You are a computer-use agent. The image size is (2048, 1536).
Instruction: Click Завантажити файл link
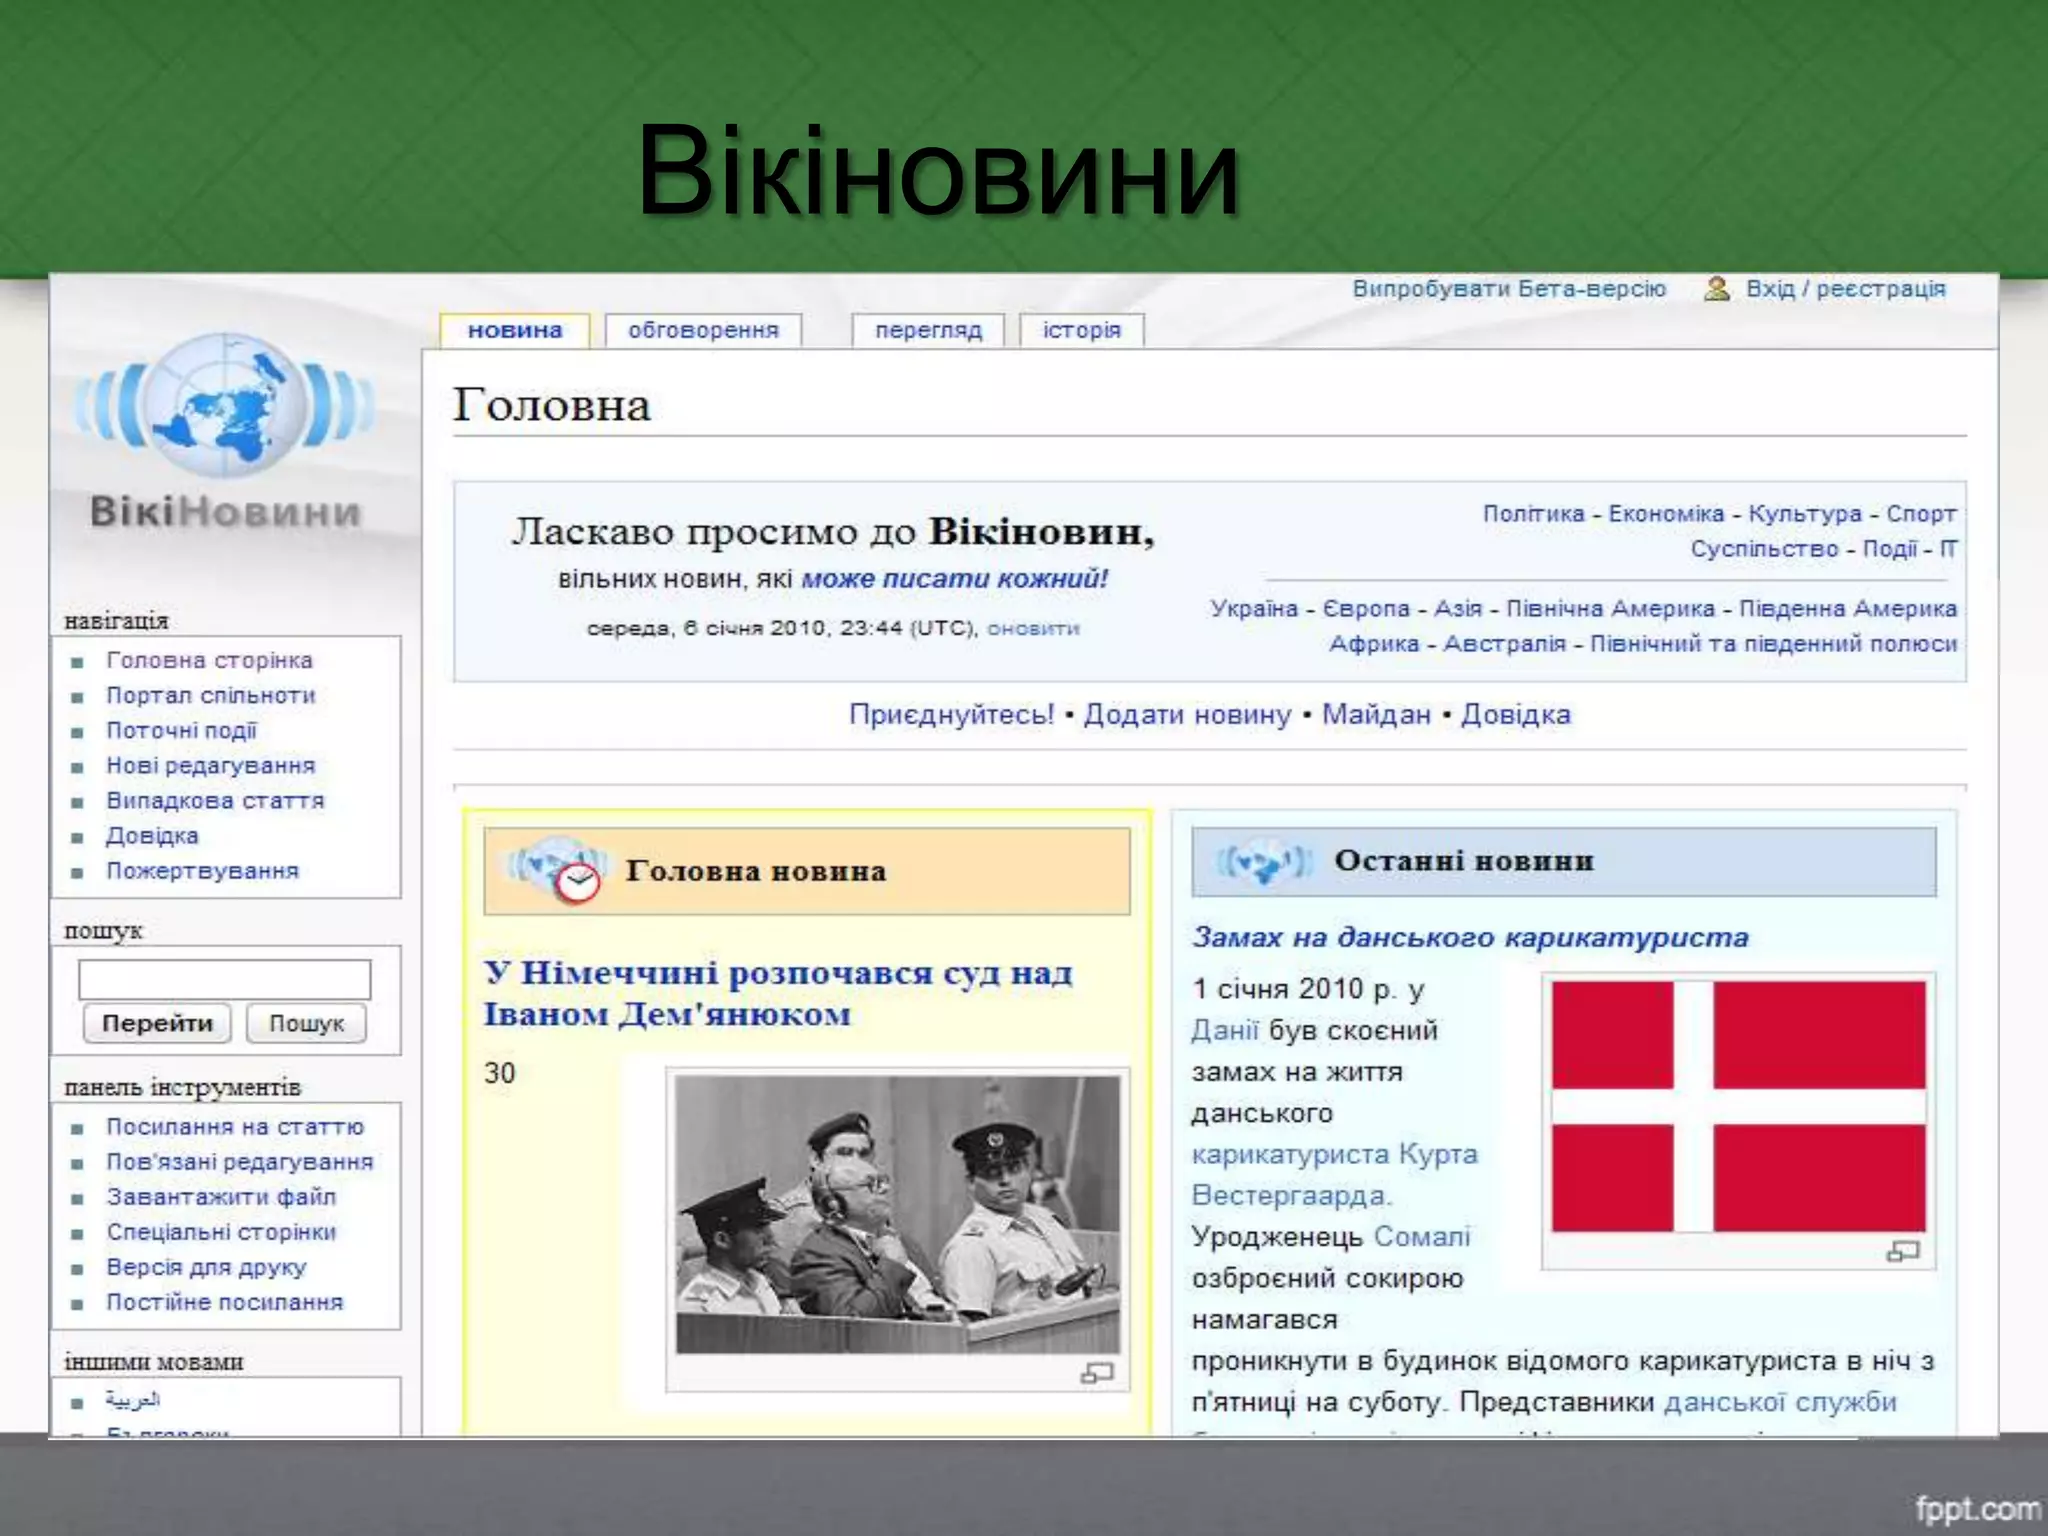(221, 1197)
